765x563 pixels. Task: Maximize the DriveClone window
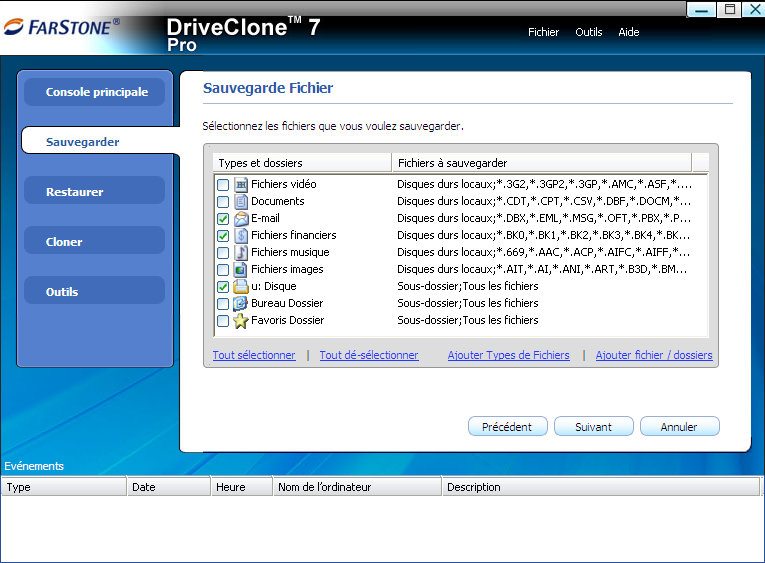click(729, 9)
